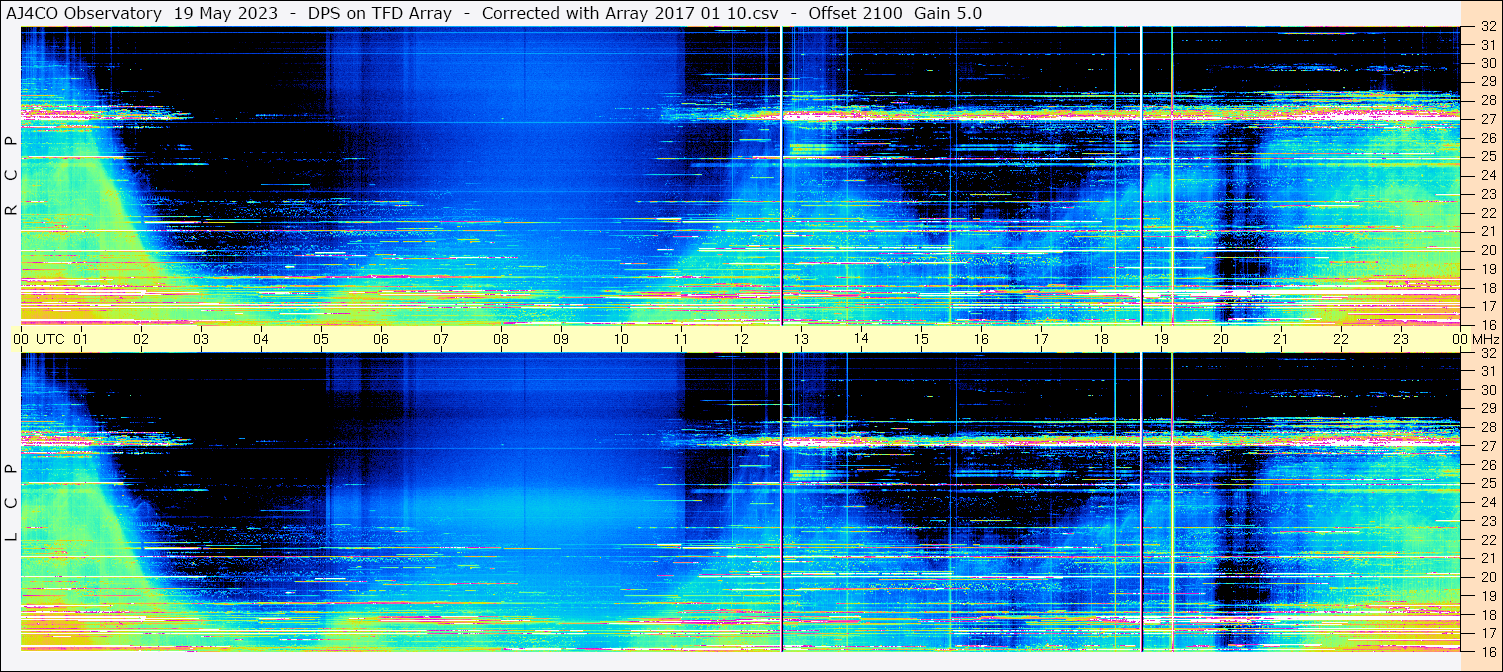This screenshot has width=1503, height=672.
Task: Click the AJ4CO Observatory title text
Action: click(85, 13)
